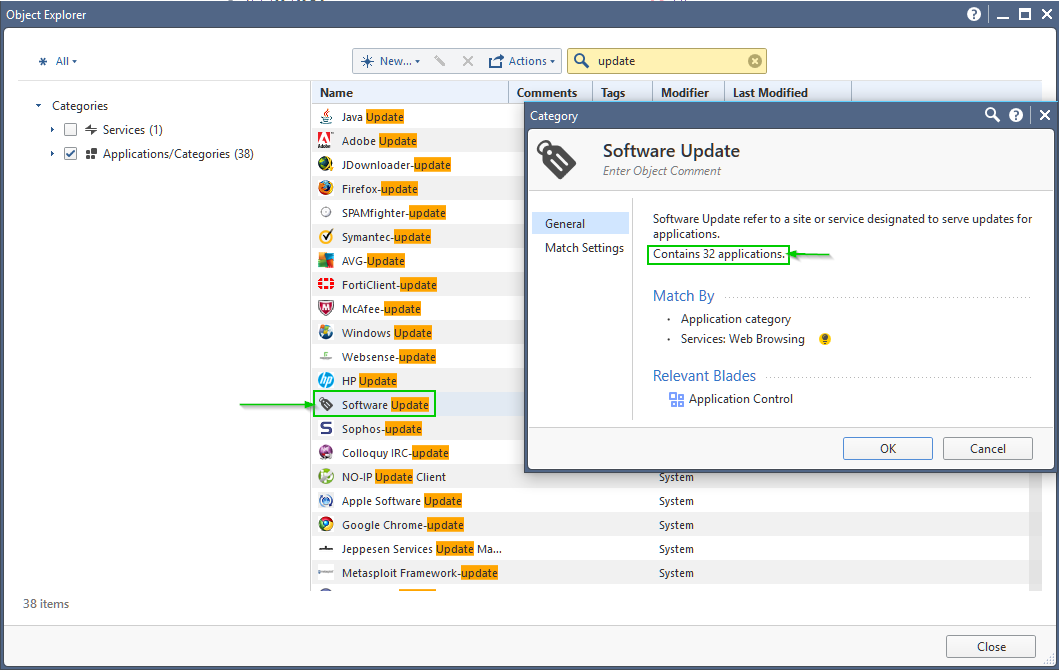Click the Adobe Update icon

326,140
